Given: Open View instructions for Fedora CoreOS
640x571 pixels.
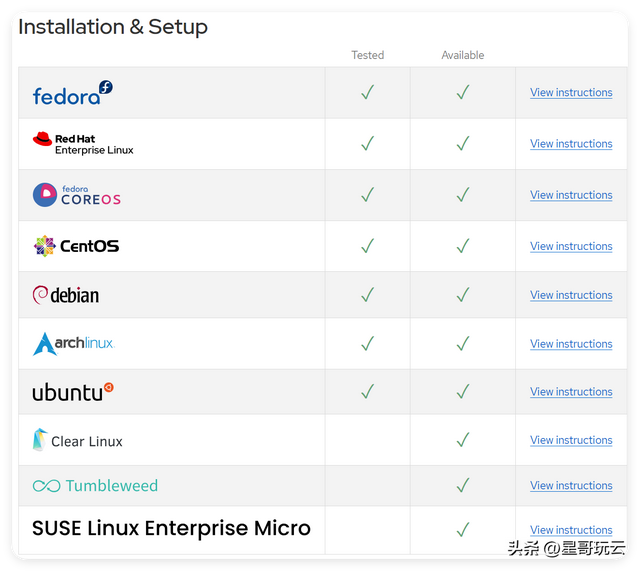Looking at the screenshot, I should coord(571,195).
